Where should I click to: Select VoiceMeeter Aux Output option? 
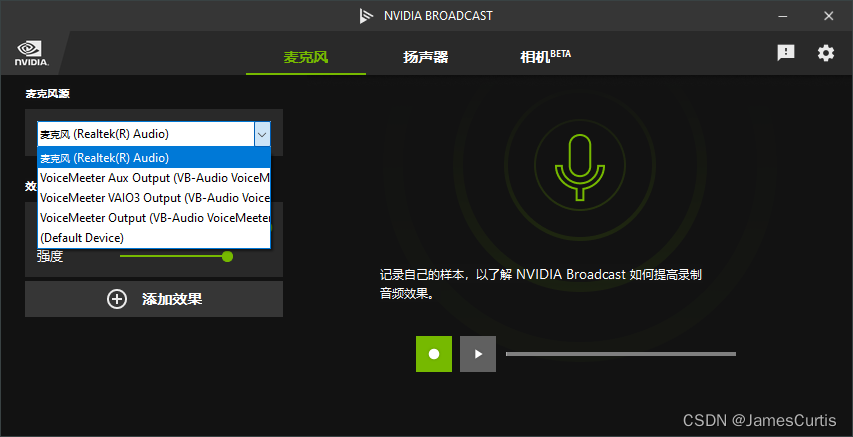(x=154, y=178)
